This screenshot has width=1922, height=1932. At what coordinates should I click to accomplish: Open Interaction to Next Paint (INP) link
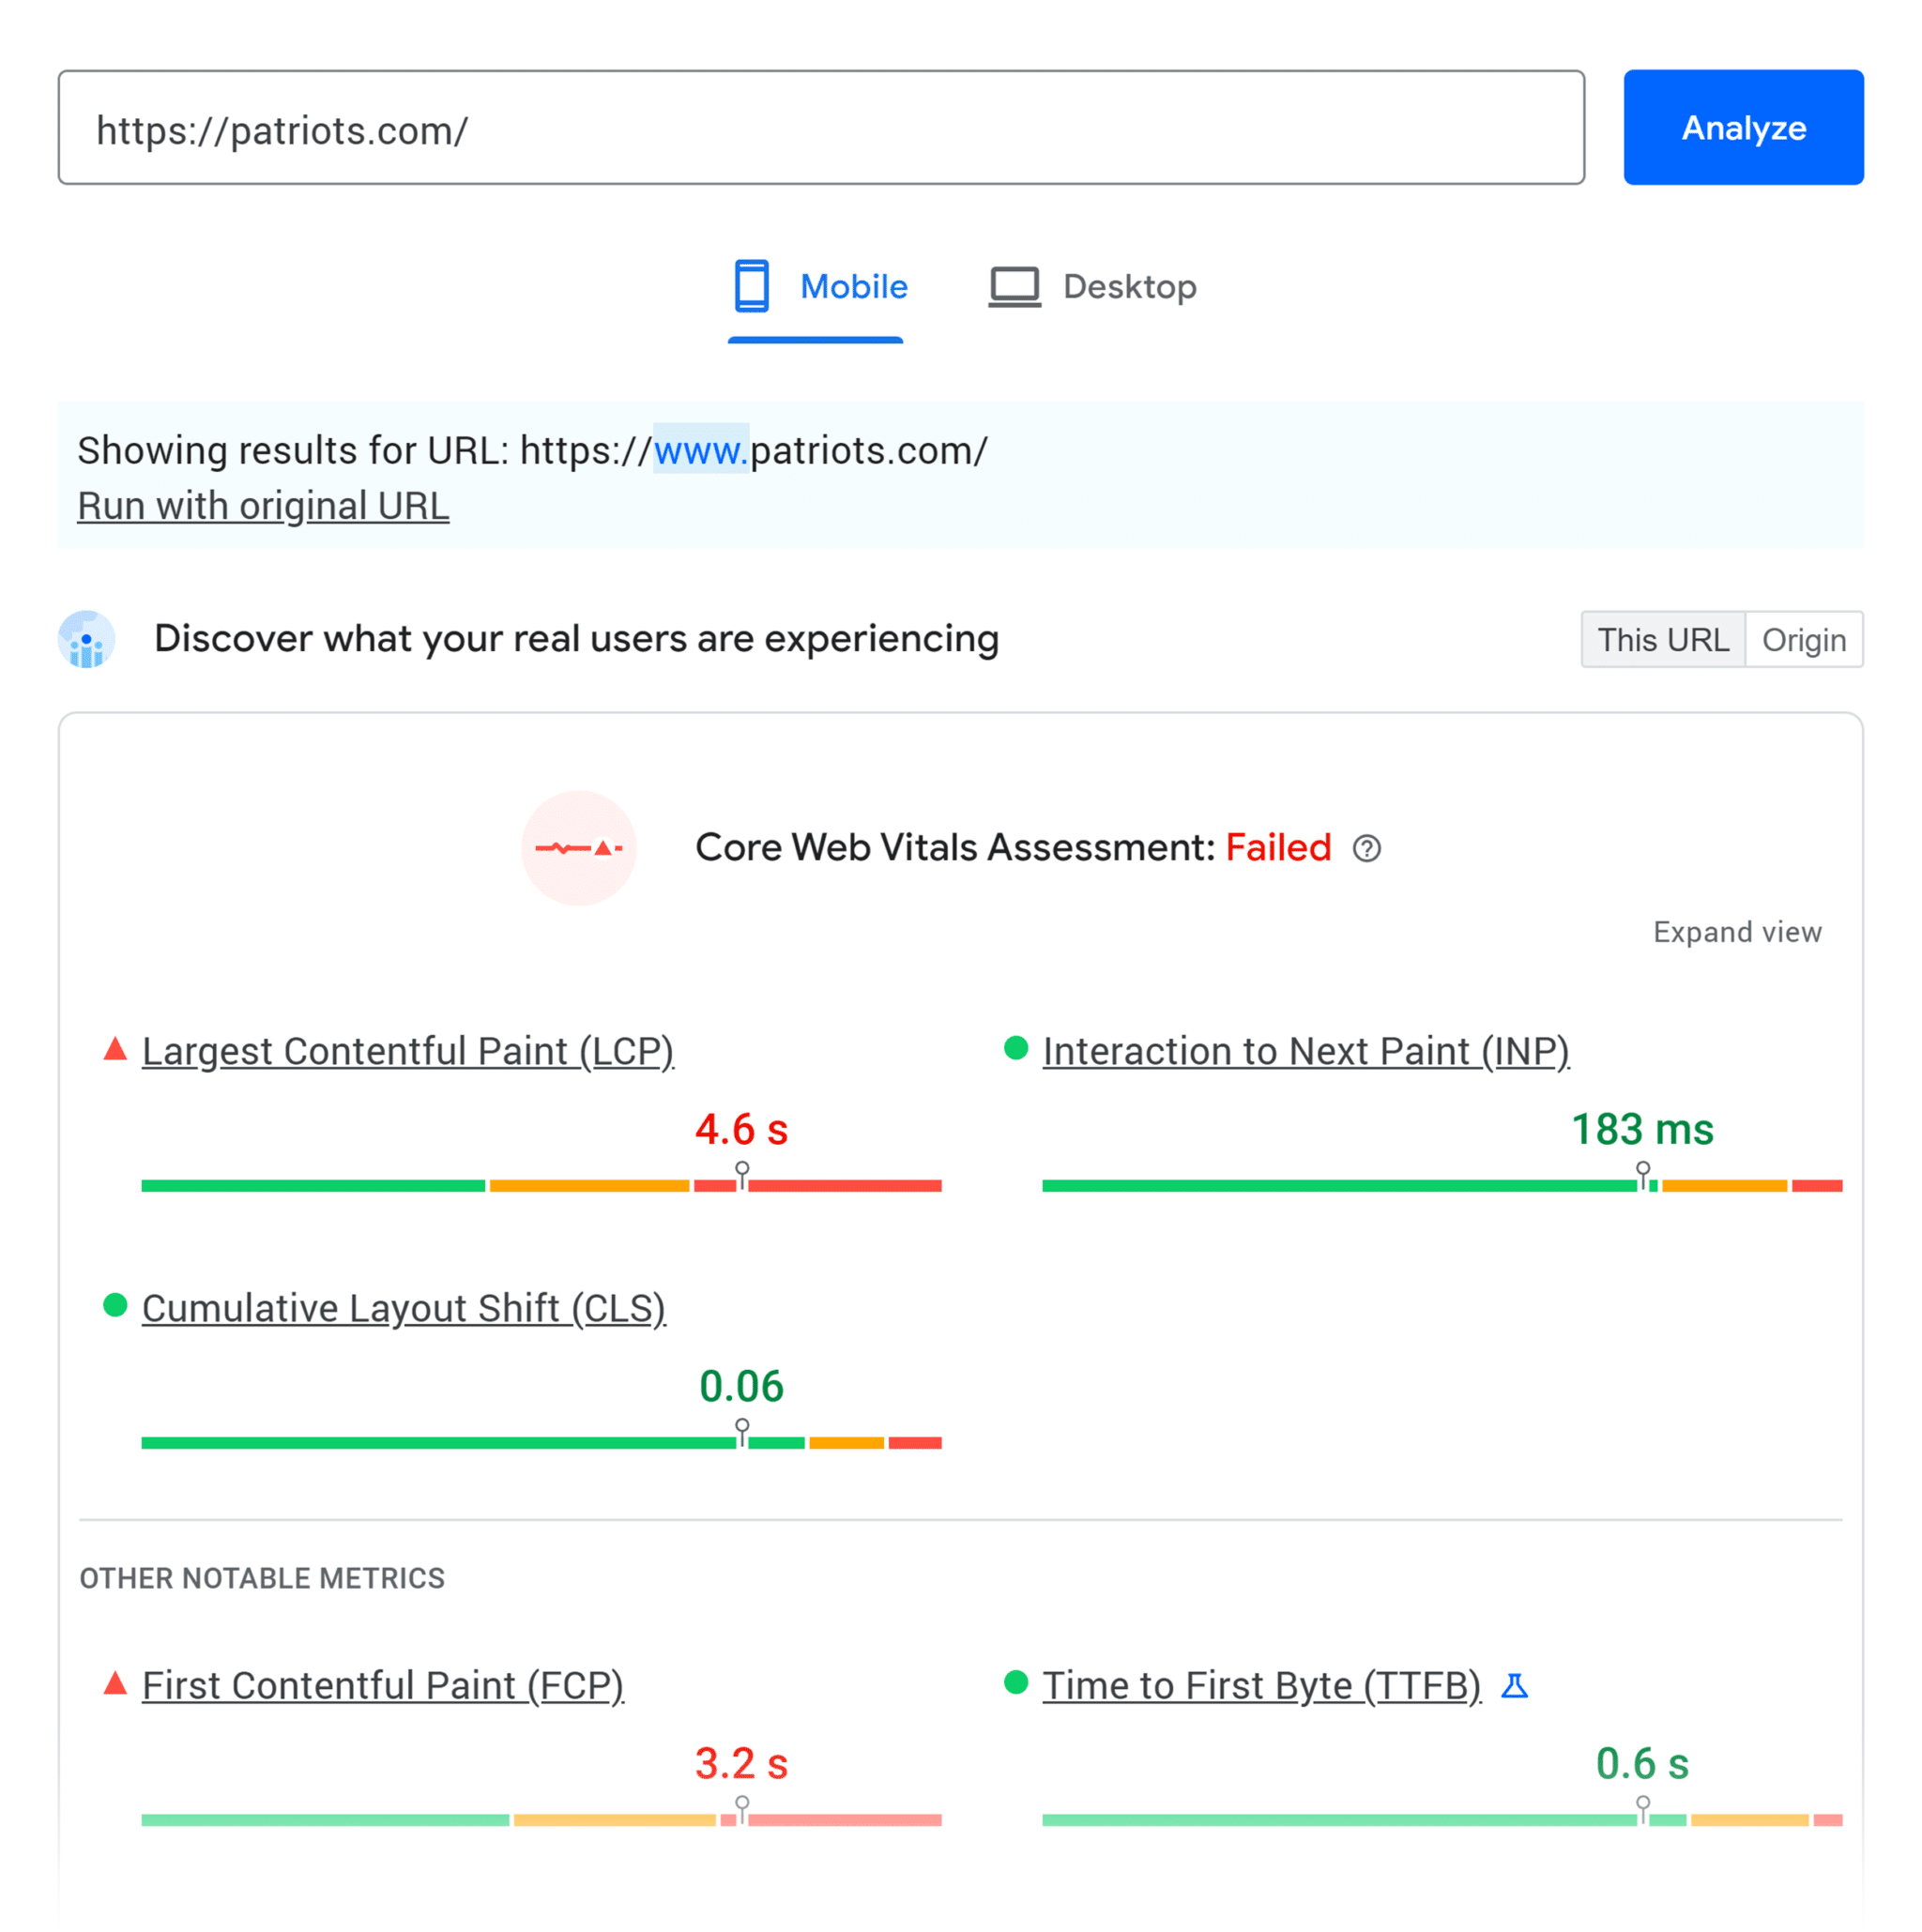click(1306, 1051)
